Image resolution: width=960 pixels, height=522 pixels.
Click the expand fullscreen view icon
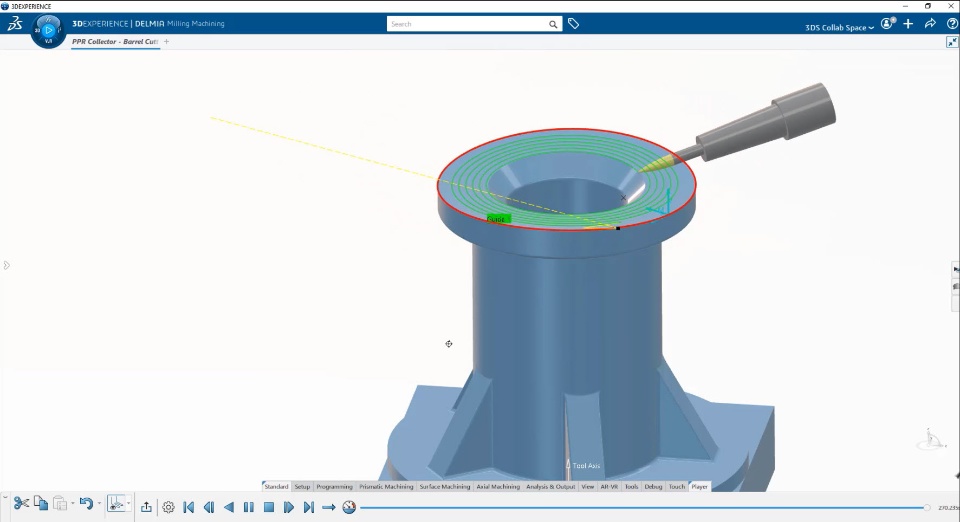(x=951, y=42)
